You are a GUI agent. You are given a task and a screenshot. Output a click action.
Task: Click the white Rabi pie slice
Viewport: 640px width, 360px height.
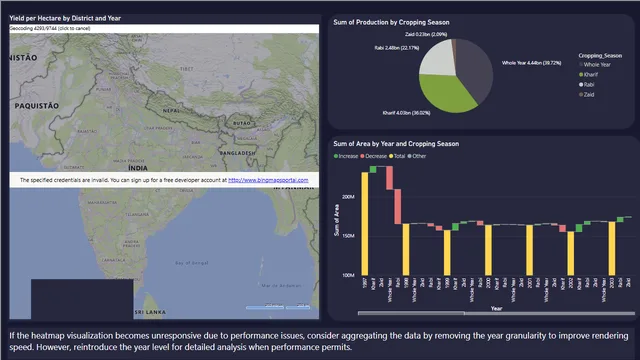tap(438, 59)
